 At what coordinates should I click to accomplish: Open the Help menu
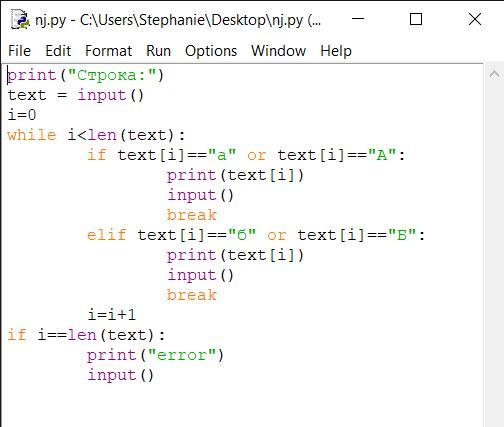[x=336, y=51]
